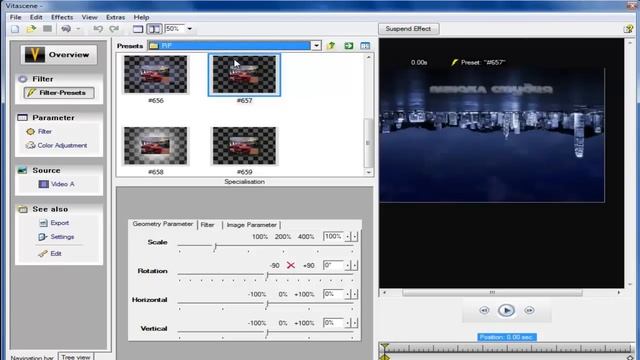
Task: Click the Vertical slider handle
Action: tap(267, 333)
